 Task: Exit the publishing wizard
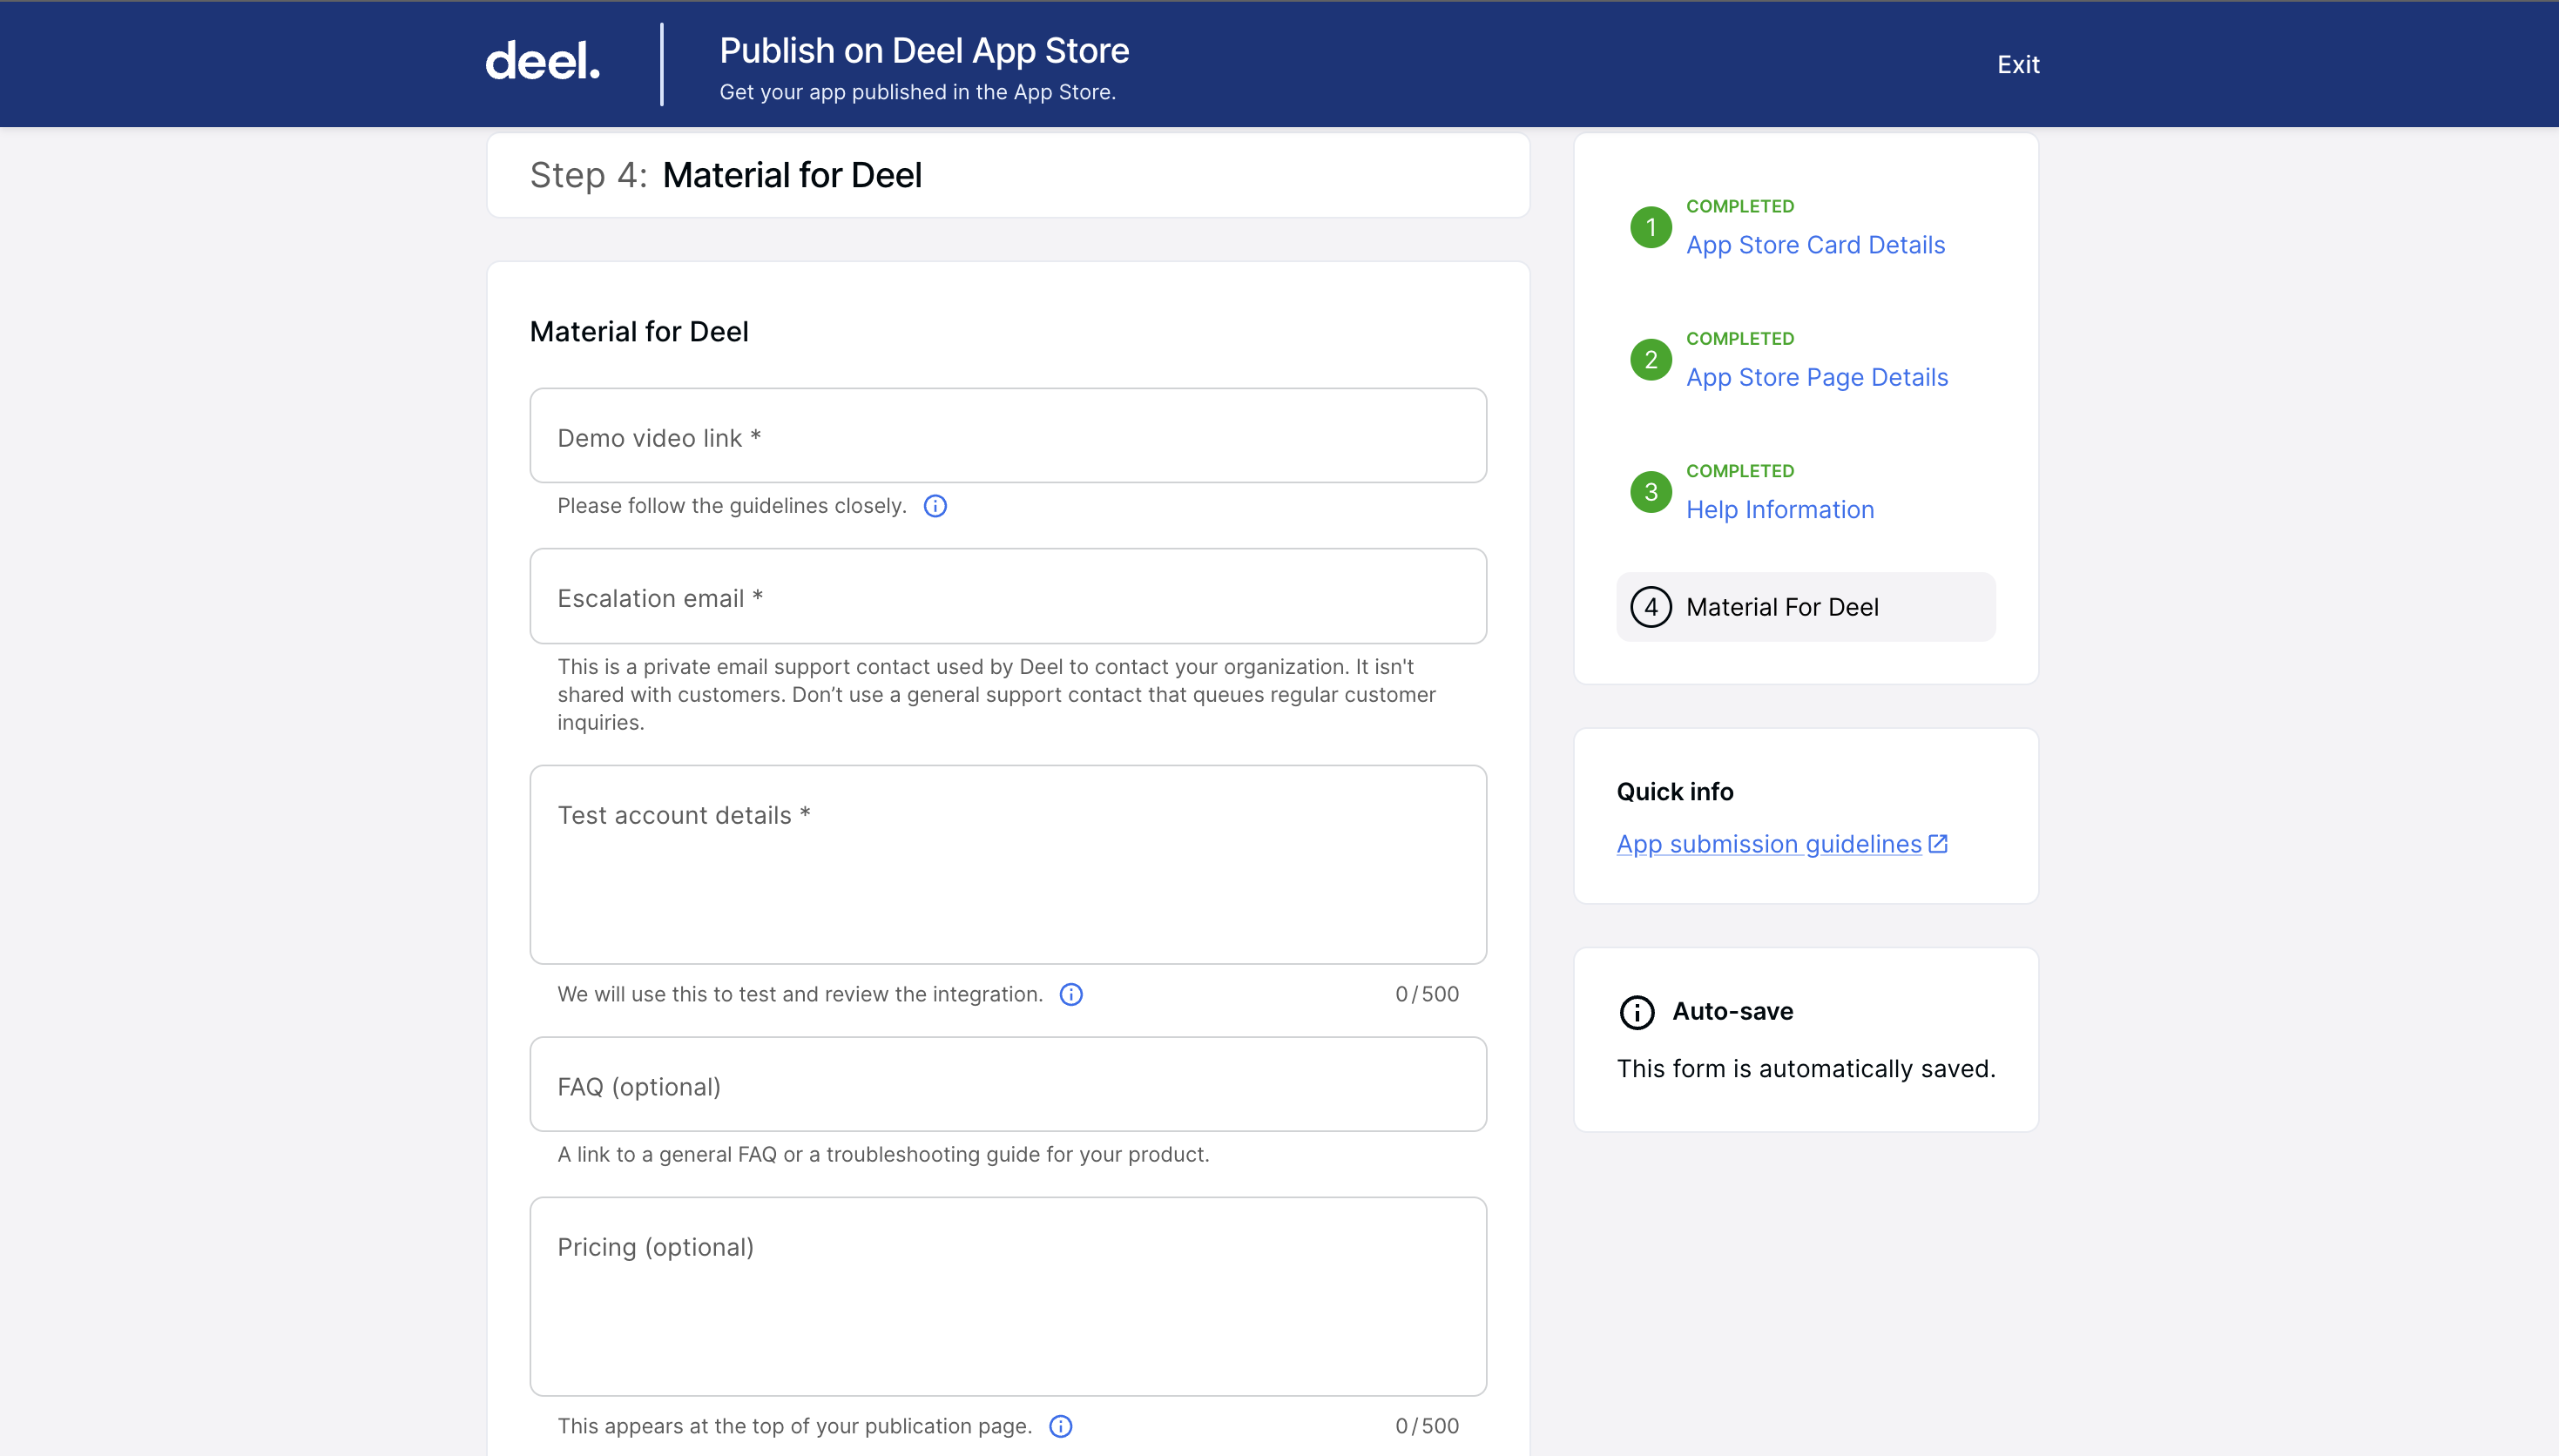[2018, 64]
